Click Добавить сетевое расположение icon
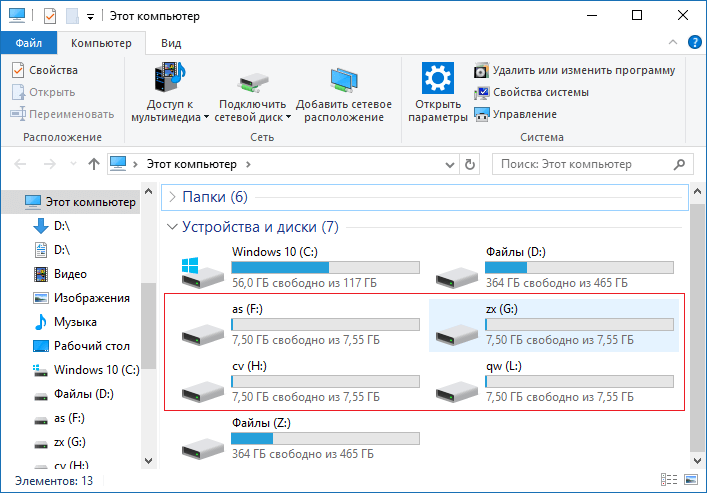Image resolution: width=707 pixels, height=493 pixels. tap(344, 79)
